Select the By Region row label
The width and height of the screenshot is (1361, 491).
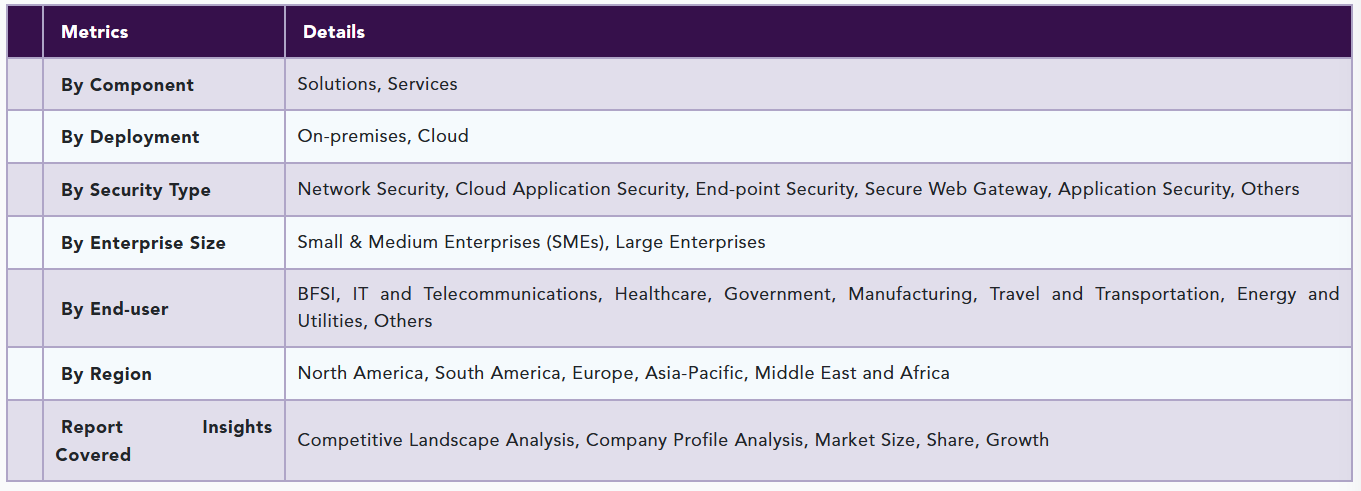click(x=106, y=374)
